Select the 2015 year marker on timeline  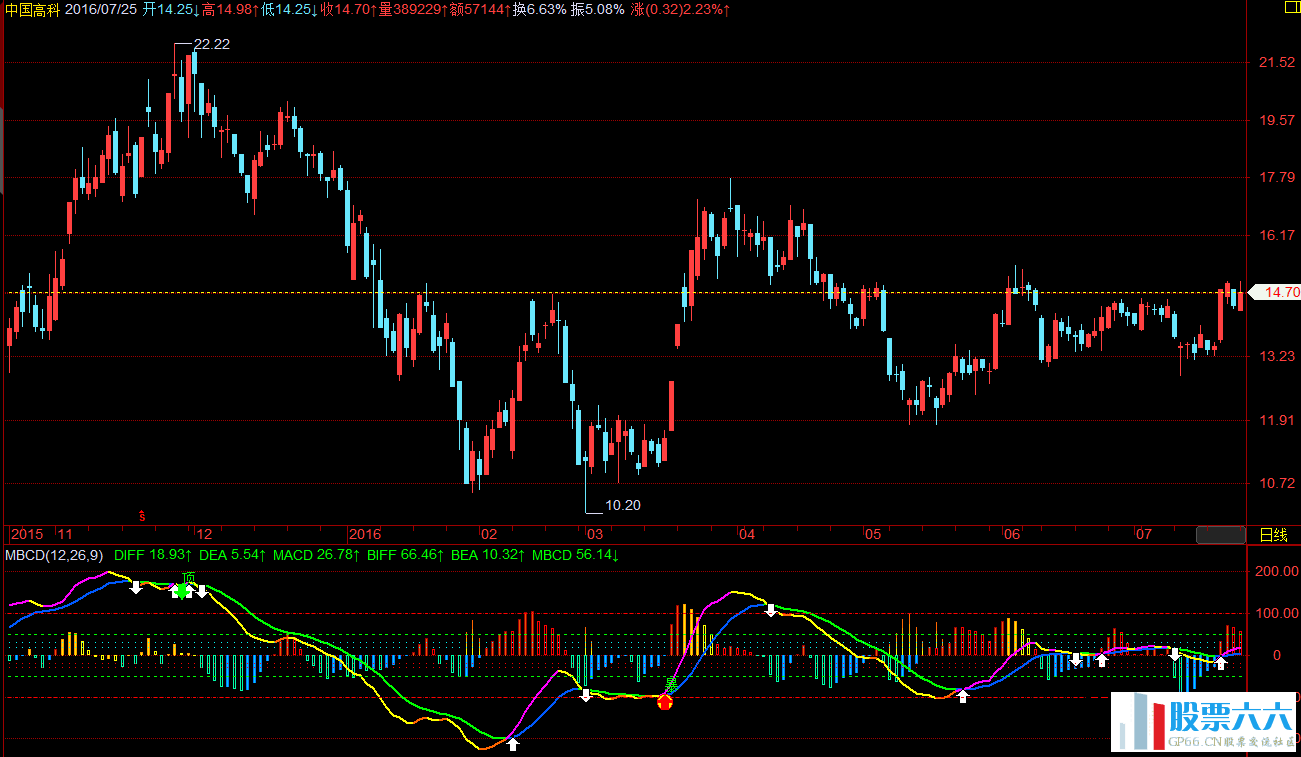[27, 534]
